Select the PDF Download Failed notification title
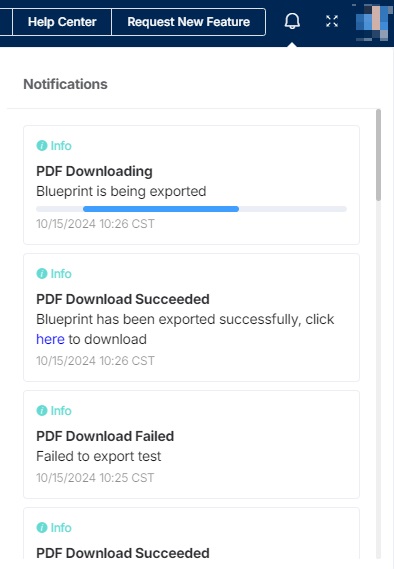The image size is (394, 569). 105,436
